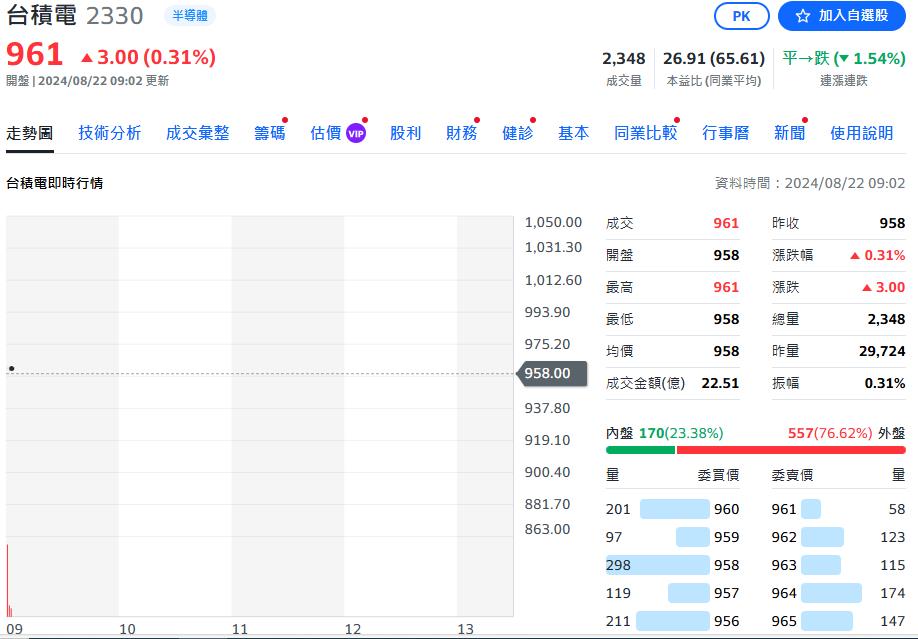Click the stock code 2330
The height and width of the screenshot is (639, 918).
(115, 16)
